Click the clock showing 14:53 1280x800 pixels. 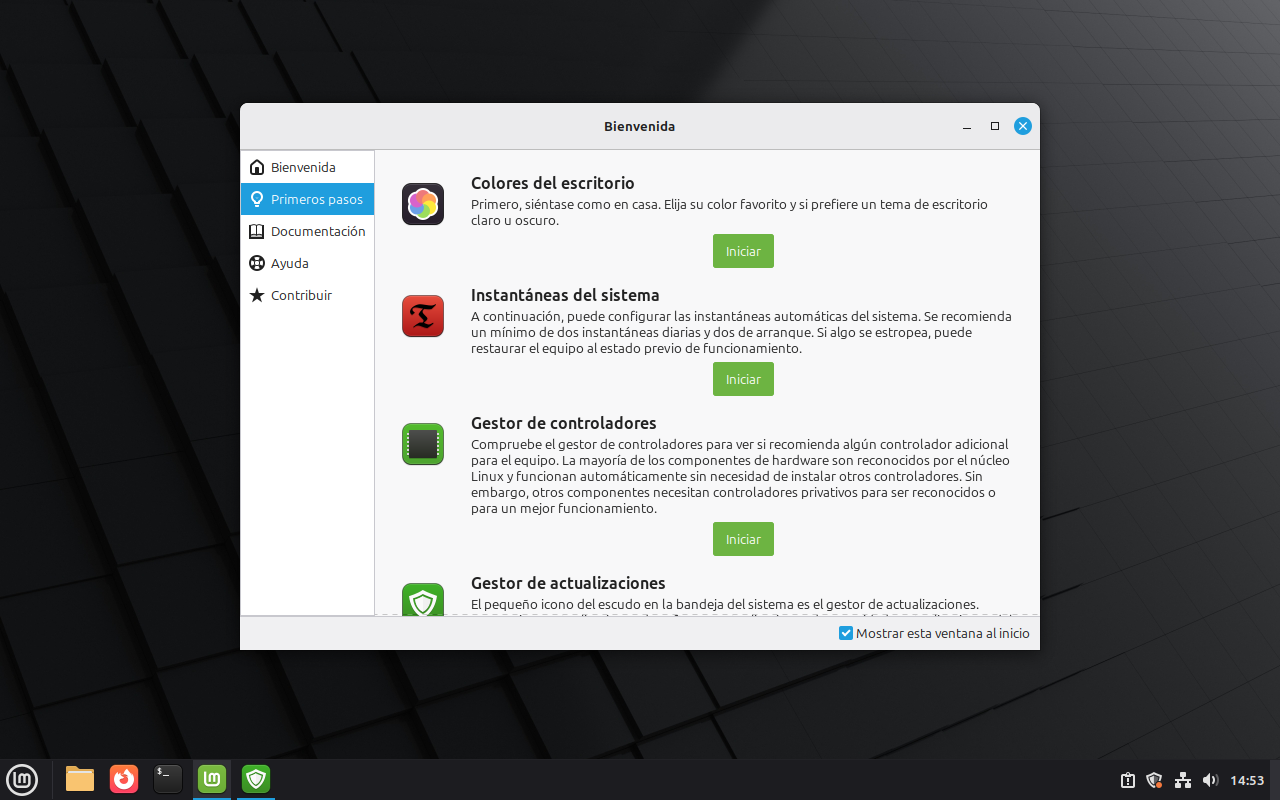[x=1247, y=780]
